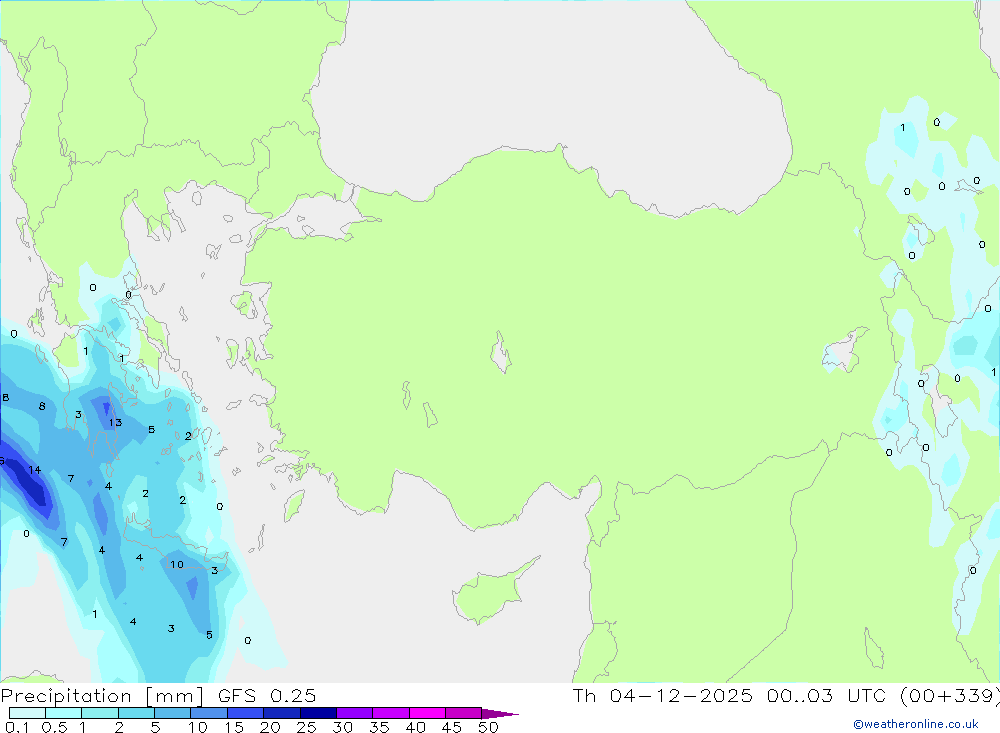Image resolution: width=1000 pixels, height=733 pixels.
Task: Click the legend swatch between 0.1 and 0.5
Action: [27, 713]
